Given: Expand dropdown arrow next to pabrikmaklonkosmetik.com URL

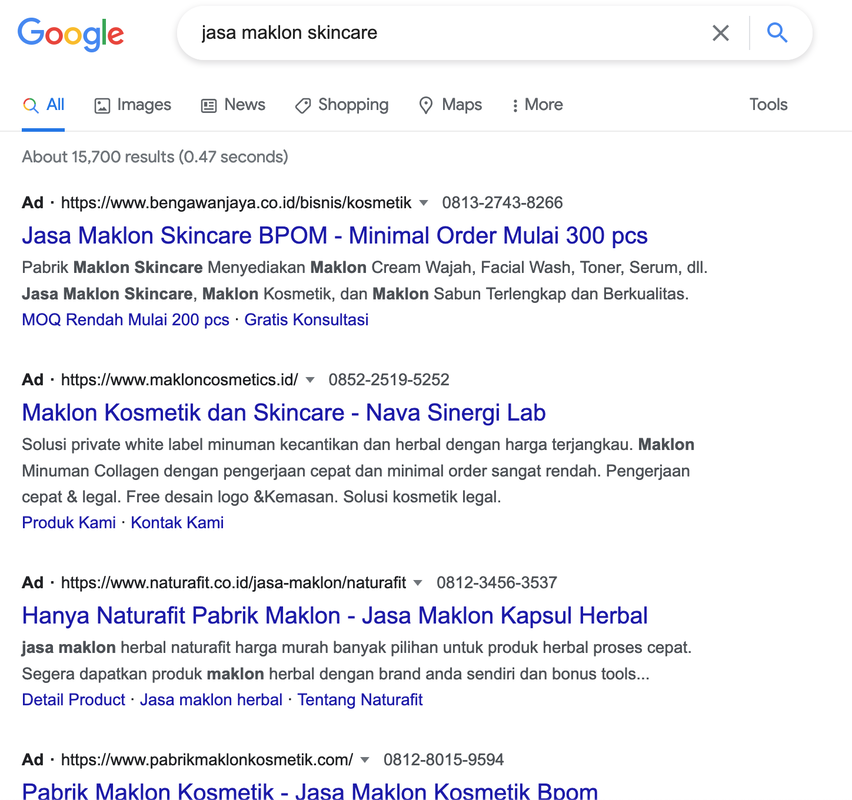Looking at the screenshot, I should tap(365, 760).
